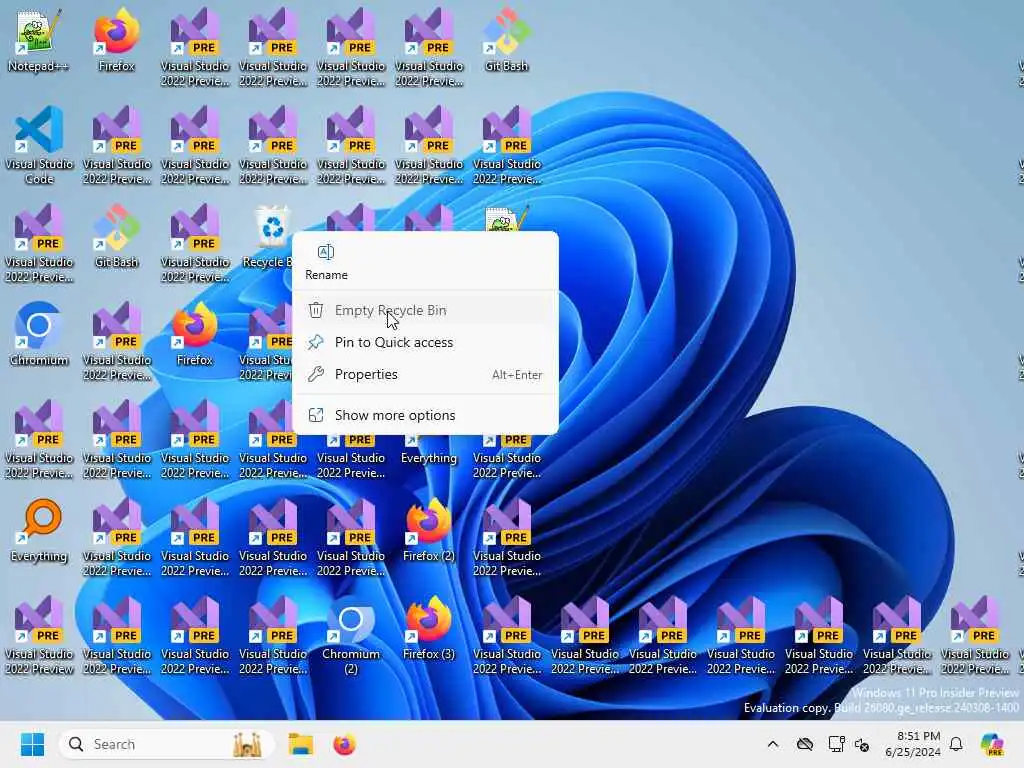Open the Firefox (2) desktop shortcut
The height and width of the screenshot is (768, 1024).
pos(428,530)
